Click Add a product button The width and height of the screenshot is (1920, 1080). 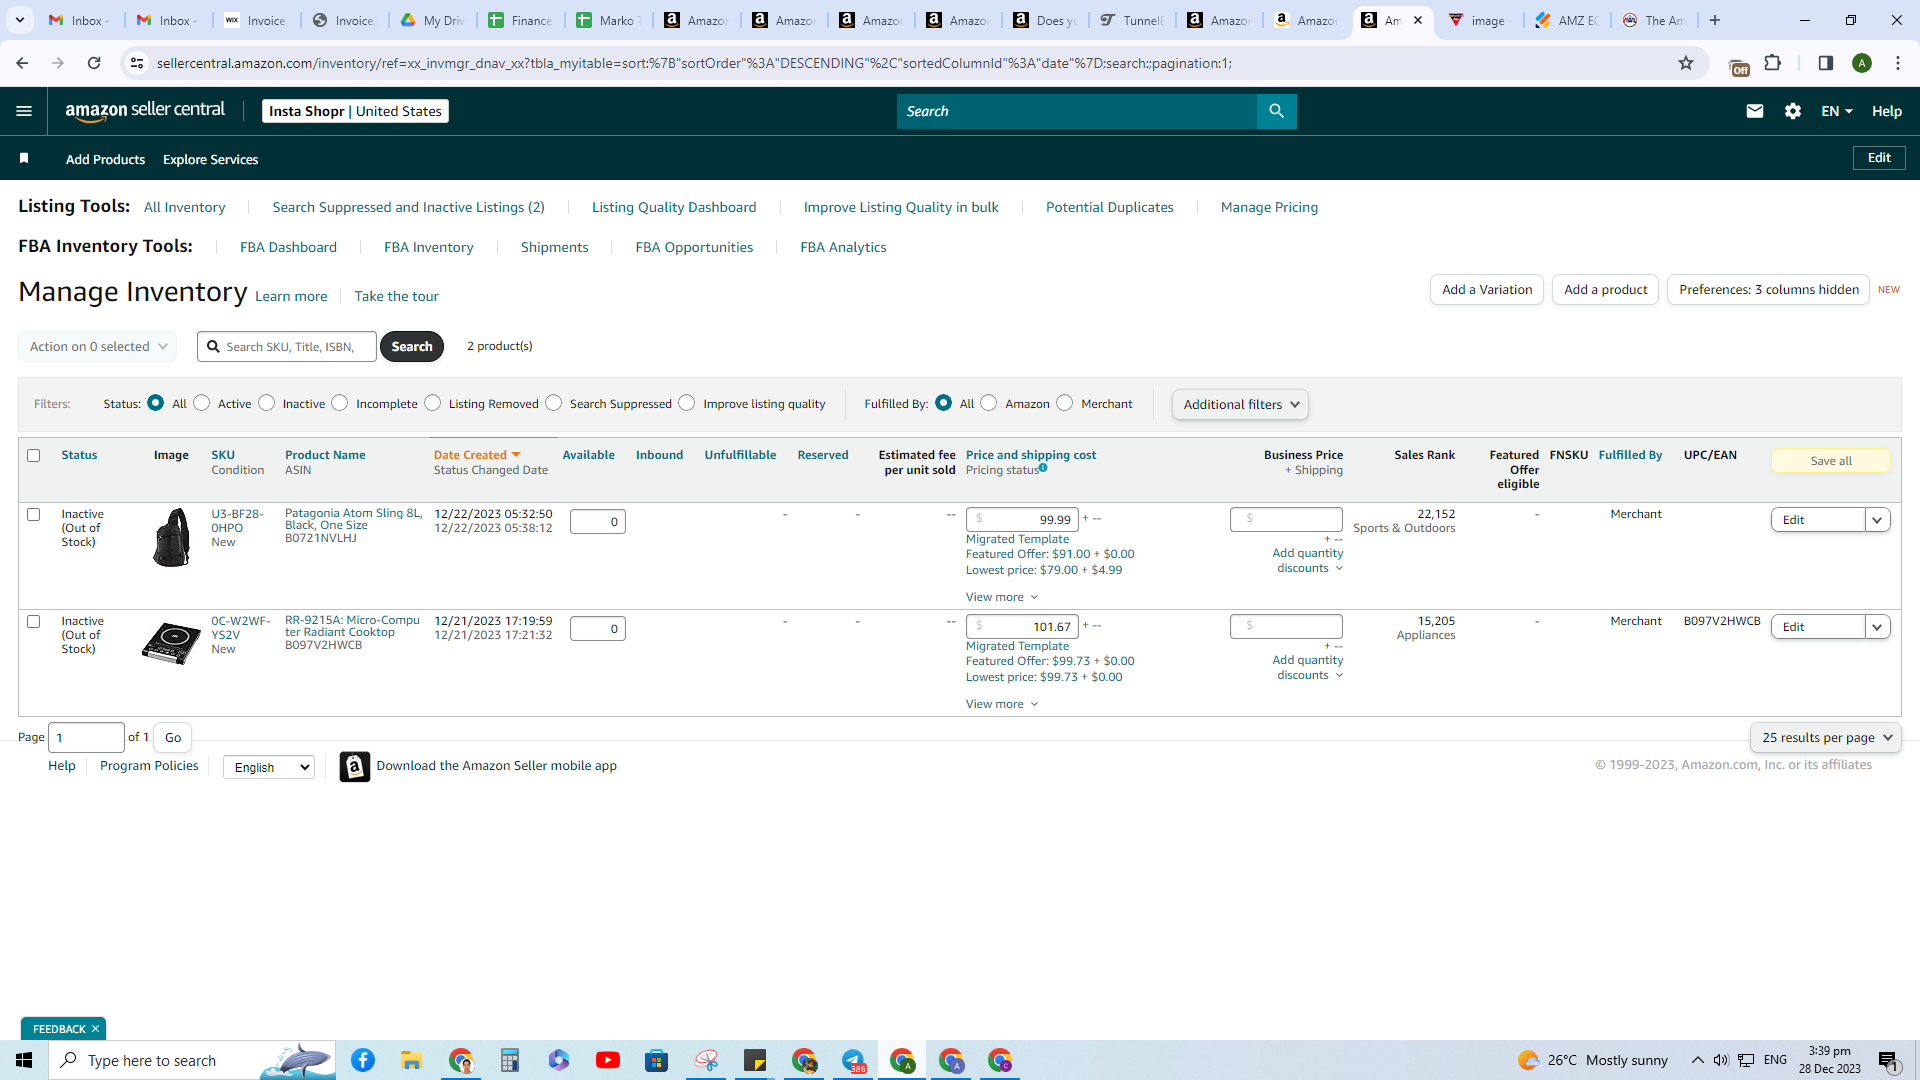[1606, 289]
